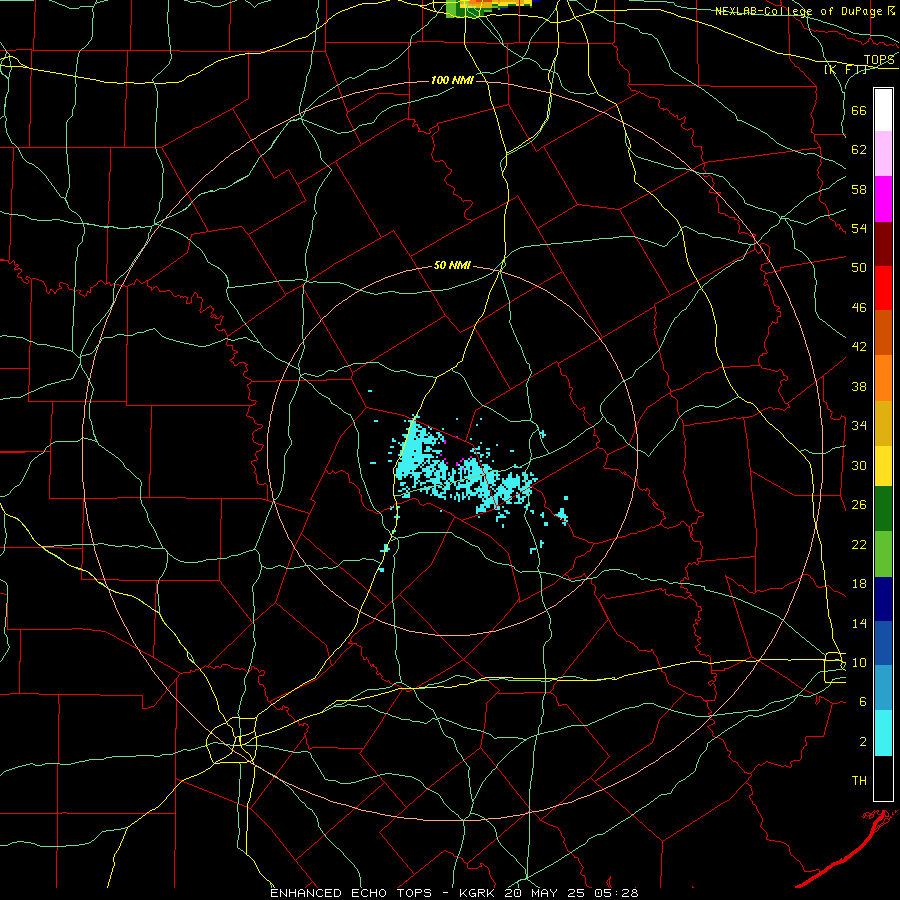Click the legend value '62'
This screenshot has width=900, height=900.
point(859,150)
